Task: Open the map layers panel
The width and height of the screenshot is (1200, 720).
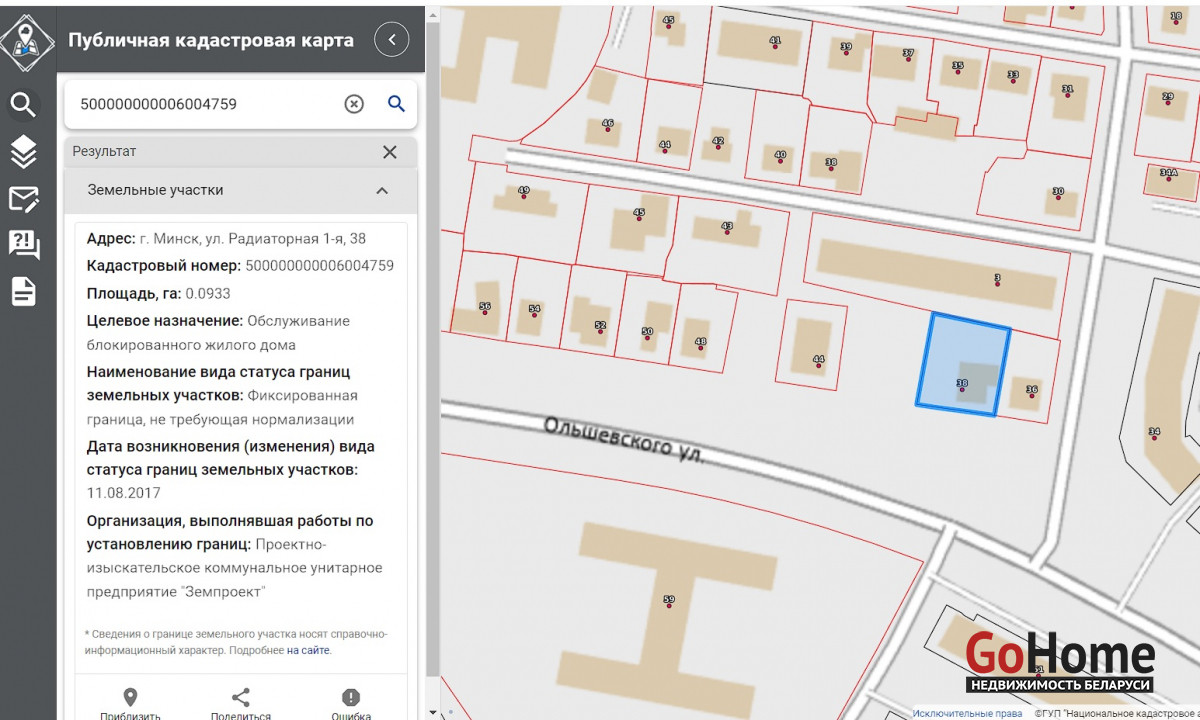Action: 24,152
